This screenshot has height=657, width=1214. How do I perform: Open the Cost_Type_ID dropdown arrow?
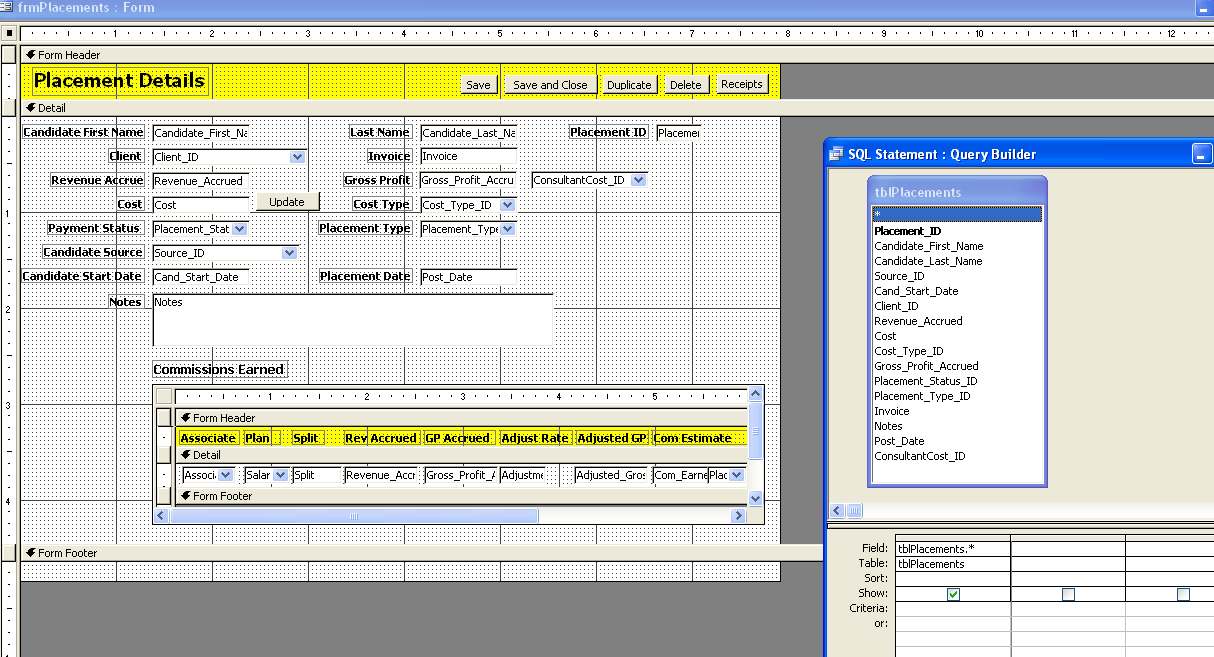click(508, 204)
